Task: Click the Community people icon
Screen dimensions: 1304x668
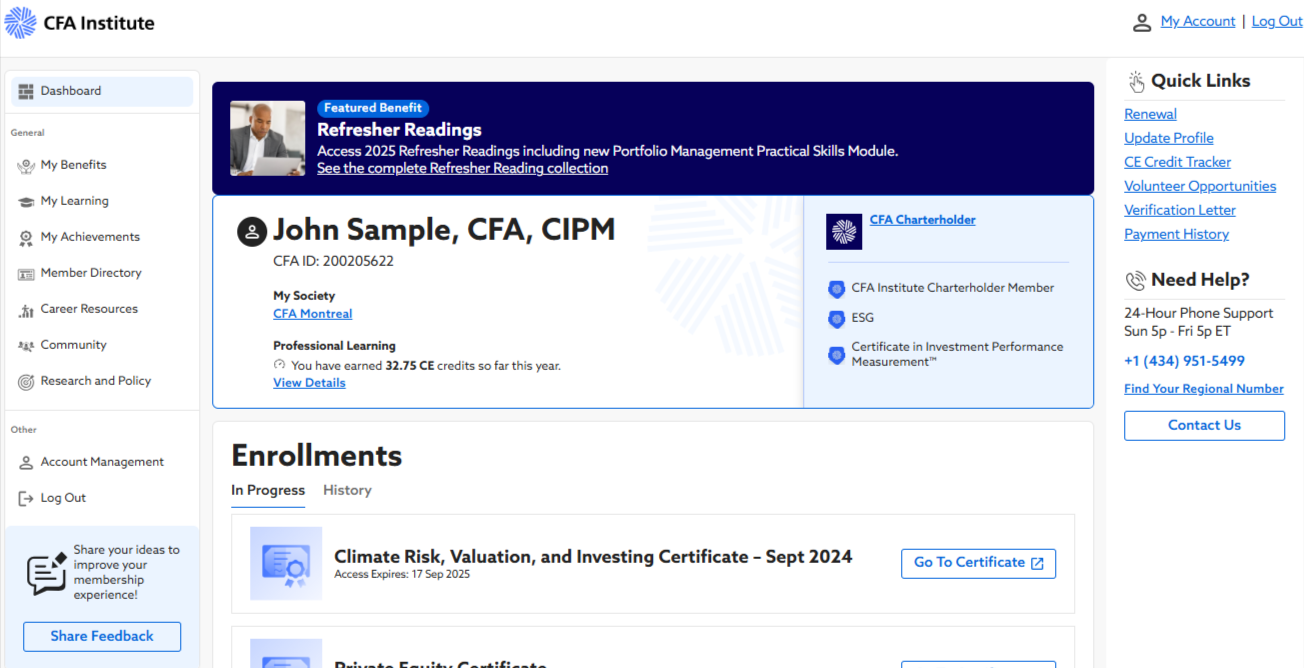Action: click(26, 346)
